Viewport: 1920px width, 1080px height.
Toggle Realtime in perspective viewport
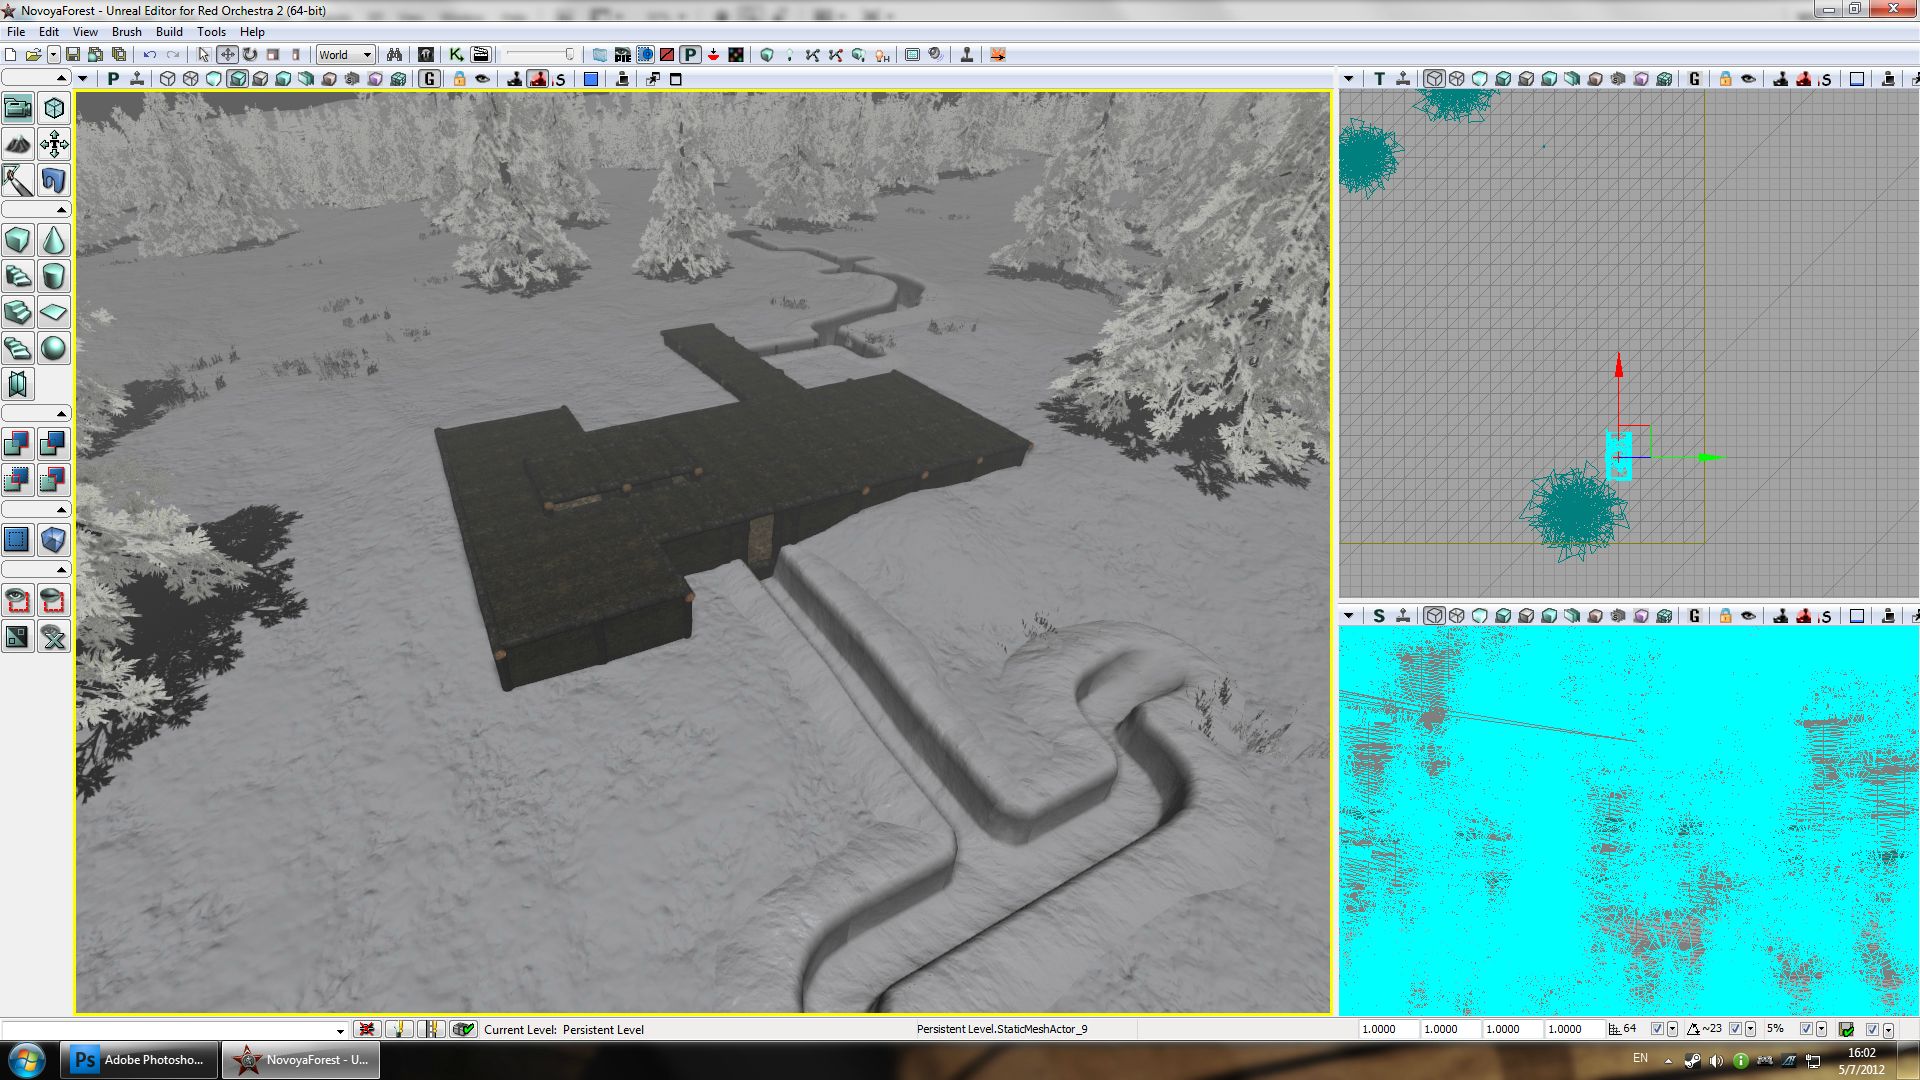[137, 79]
